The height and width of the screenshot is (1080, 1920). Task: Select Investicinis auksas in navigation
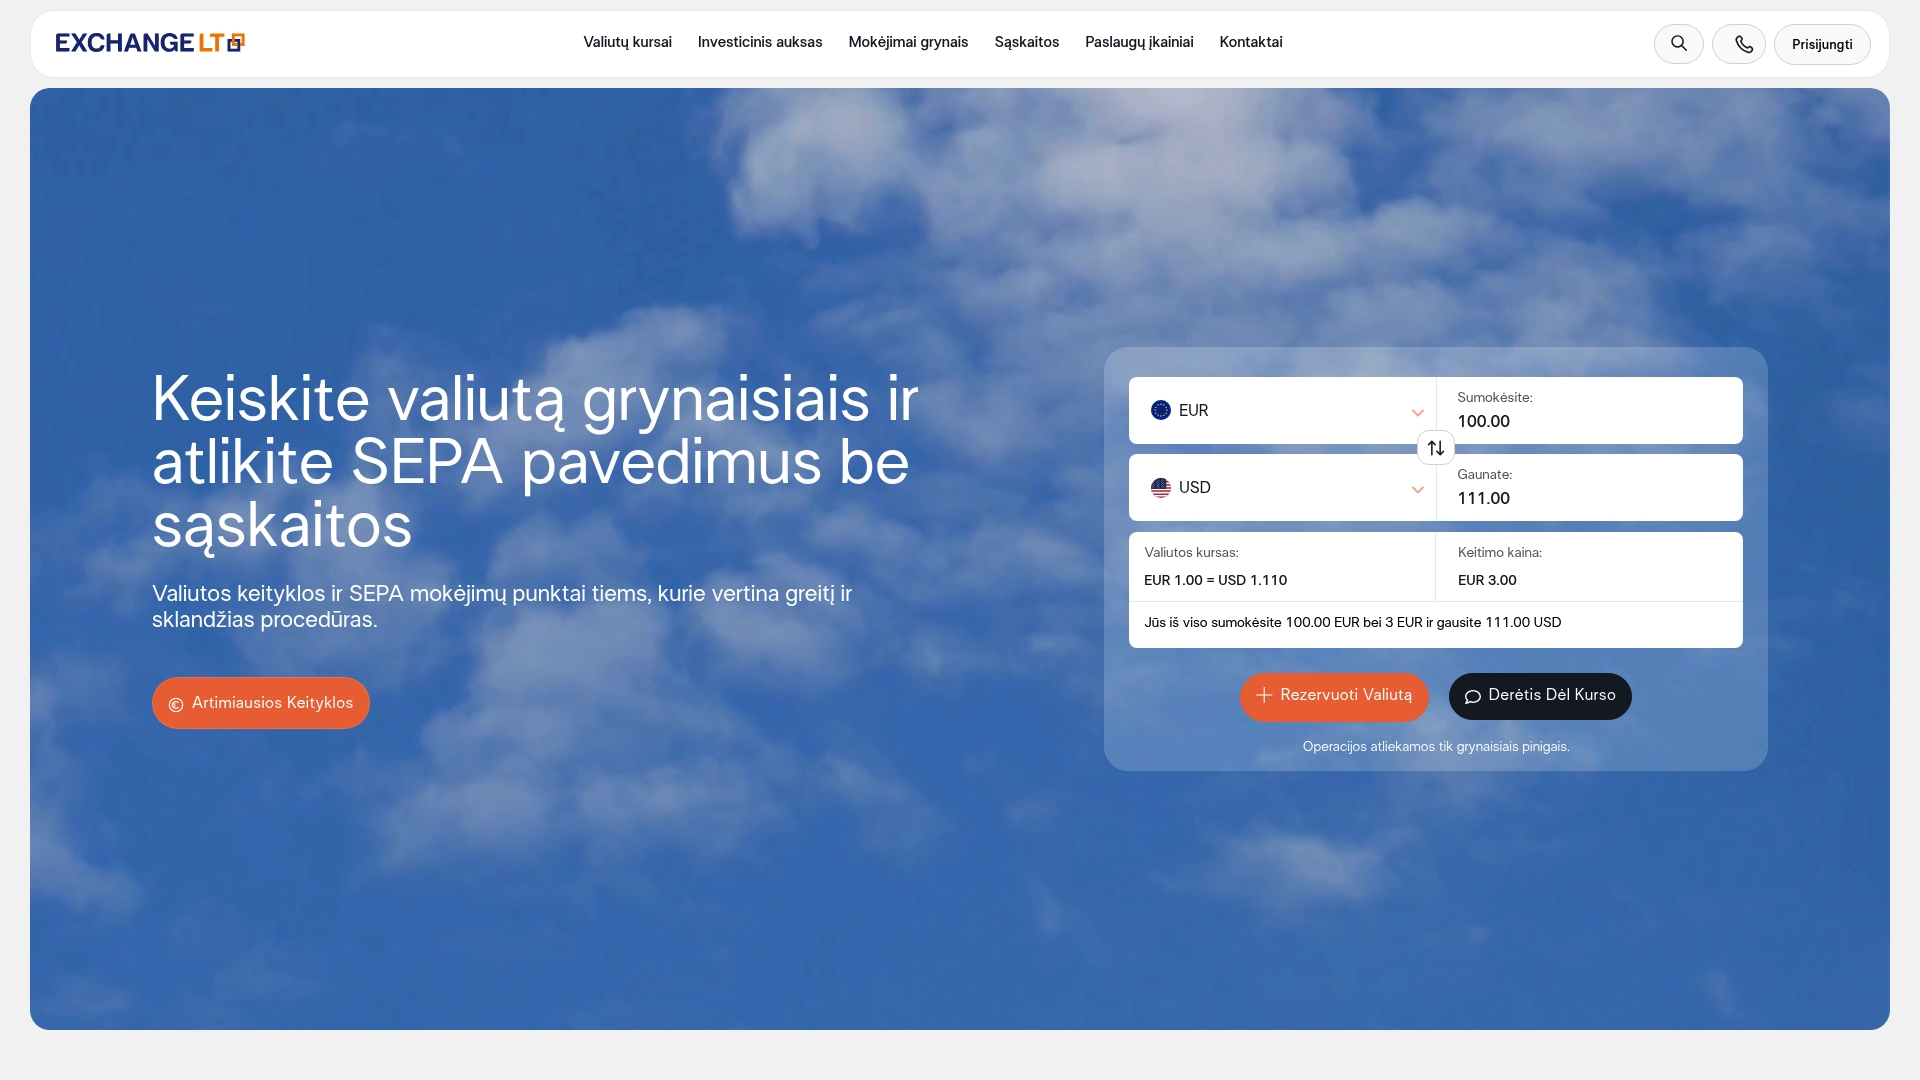[760, 42]
